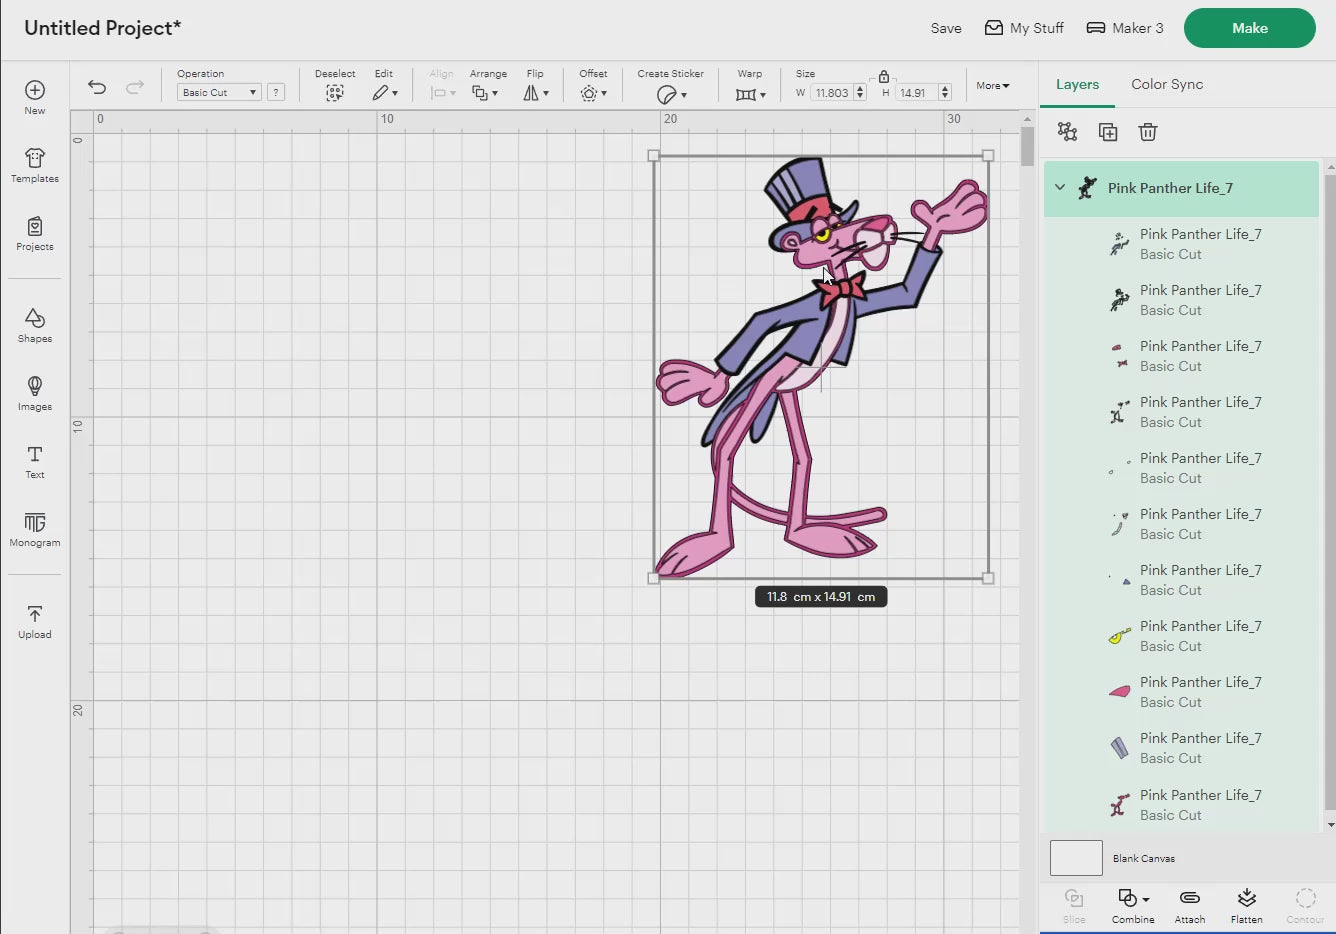The image size is (1336, 934).
Task: Select the first Pink Panther Life_7 sublayer
Action: (1181, 244)
